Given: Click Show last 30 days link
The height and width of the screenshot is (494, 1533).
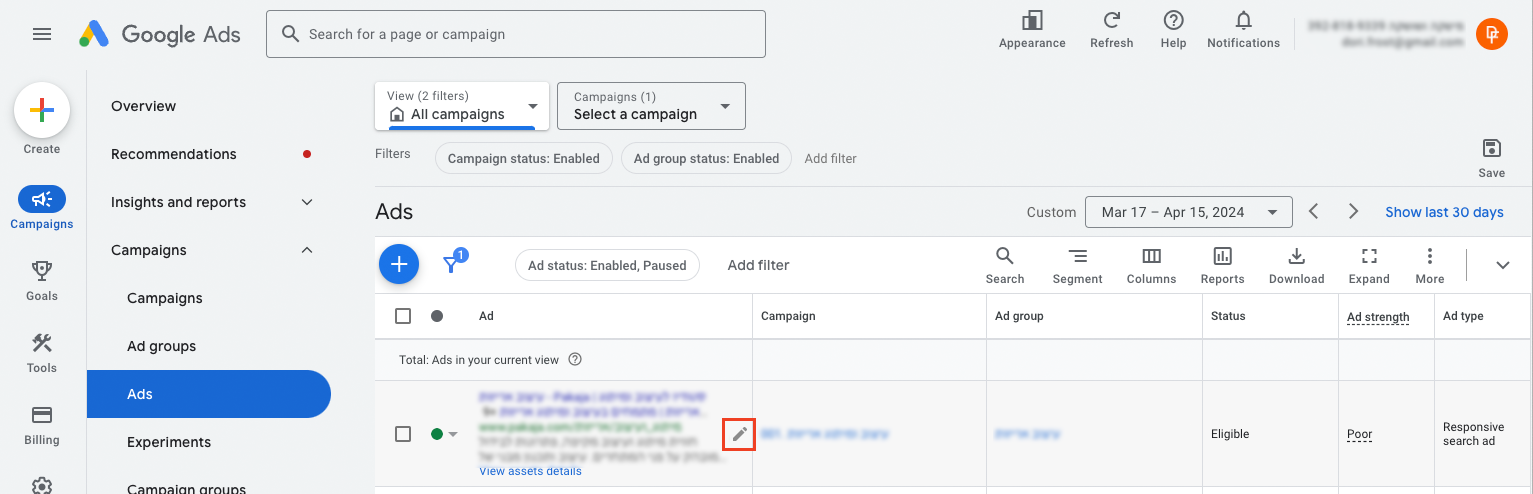Looking at the screenshot, I should (x=1444, y=212).
